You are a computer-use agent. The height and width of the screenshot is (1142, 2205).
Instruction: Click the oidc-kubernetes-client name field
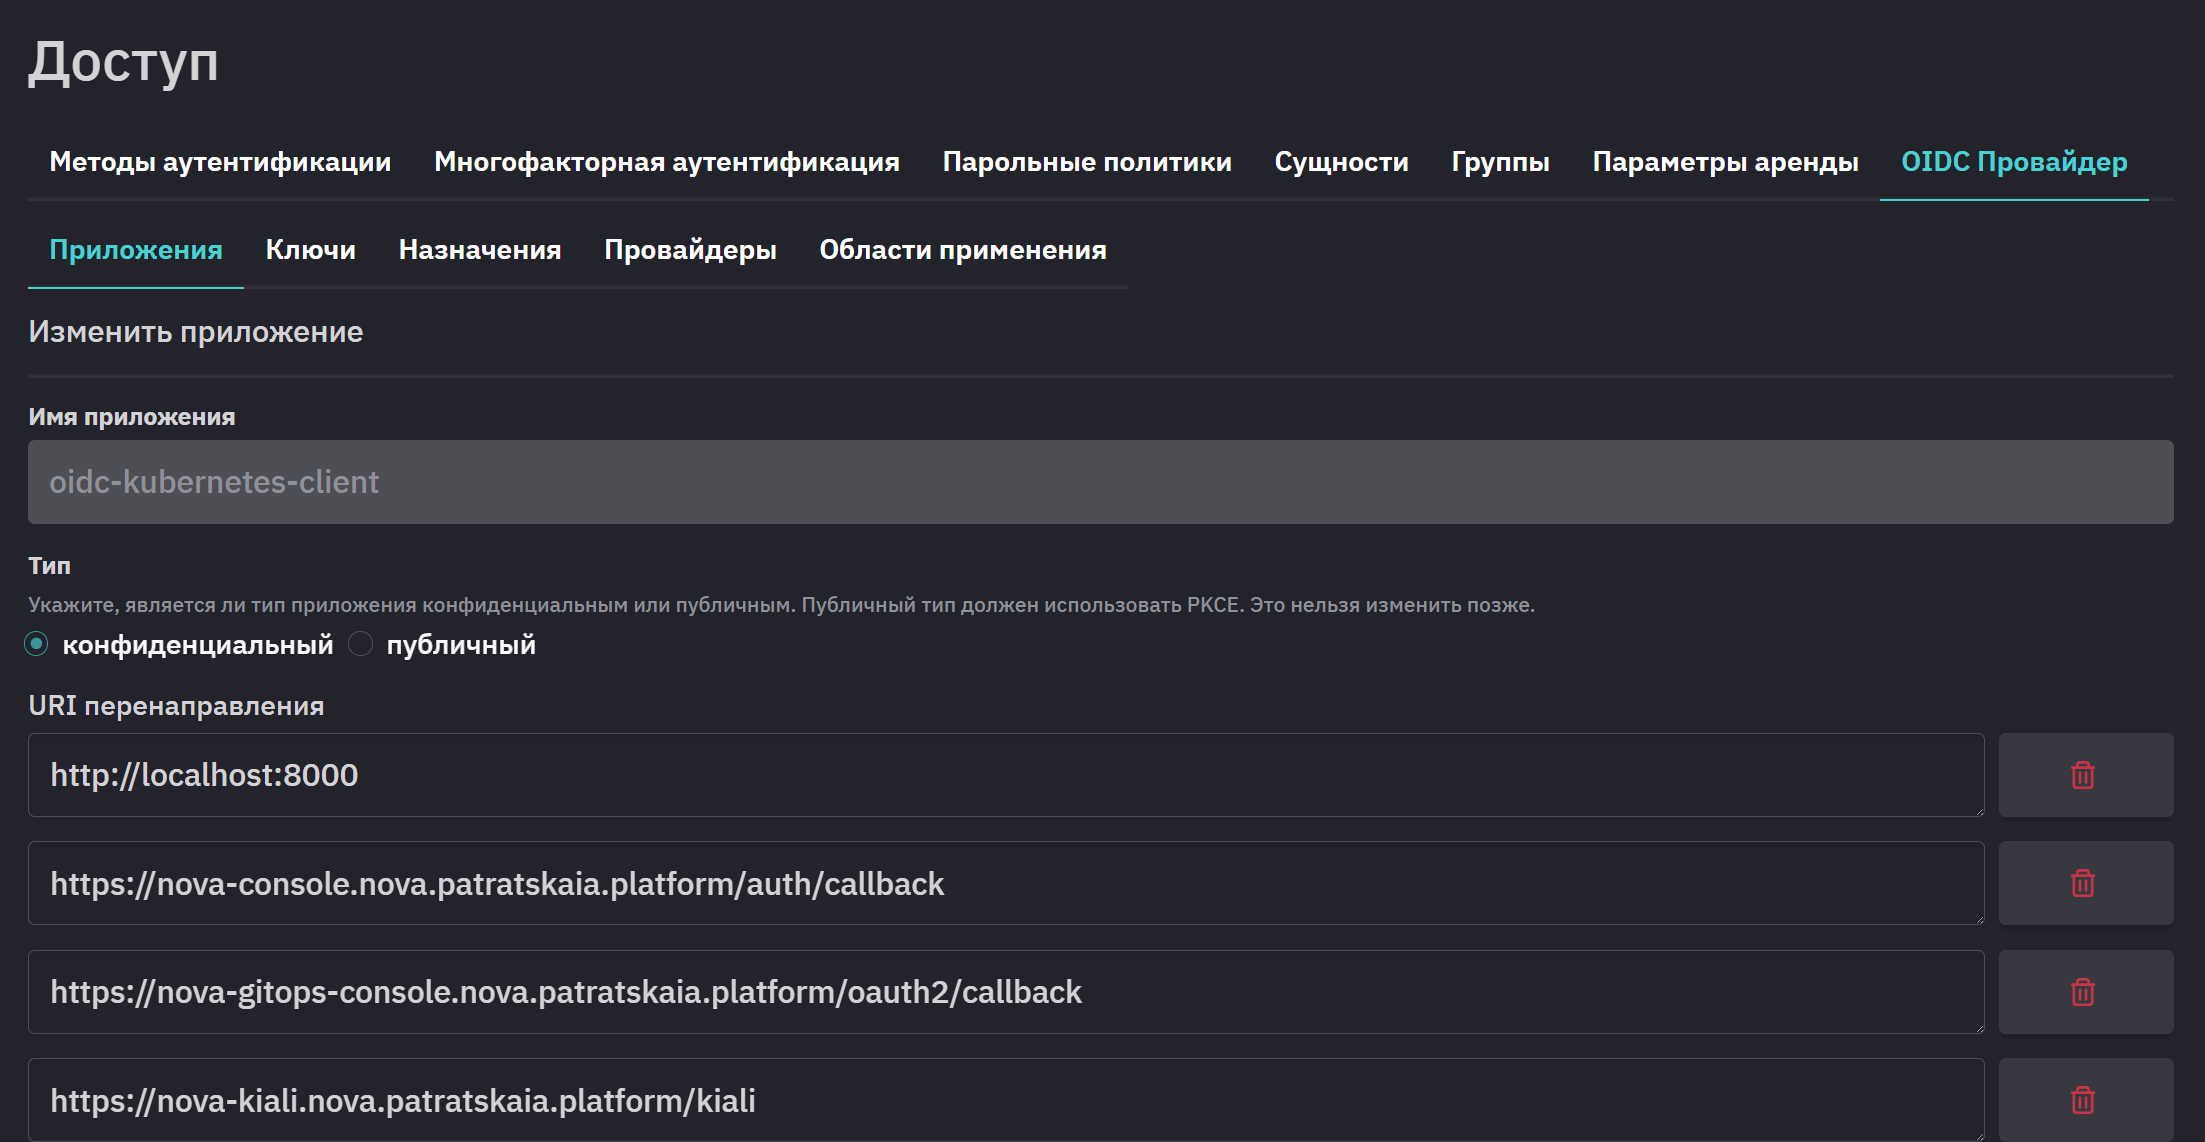1101,482
